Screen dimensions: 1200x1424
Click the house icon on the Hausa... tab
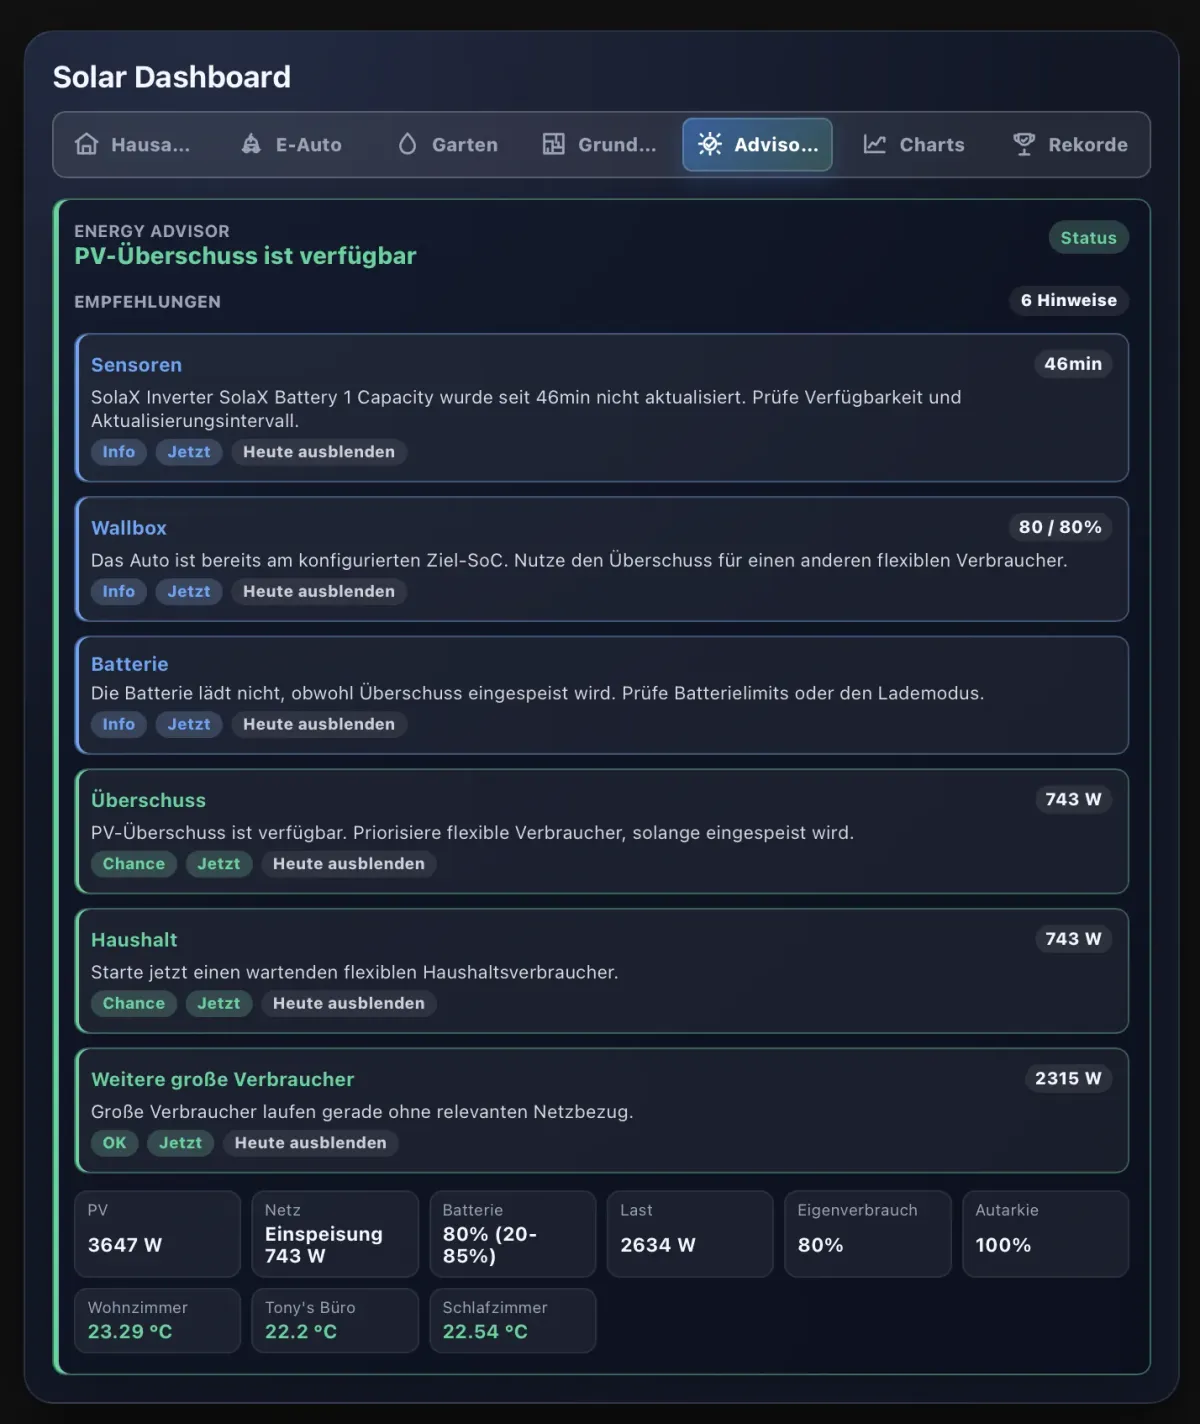[87, 144]
